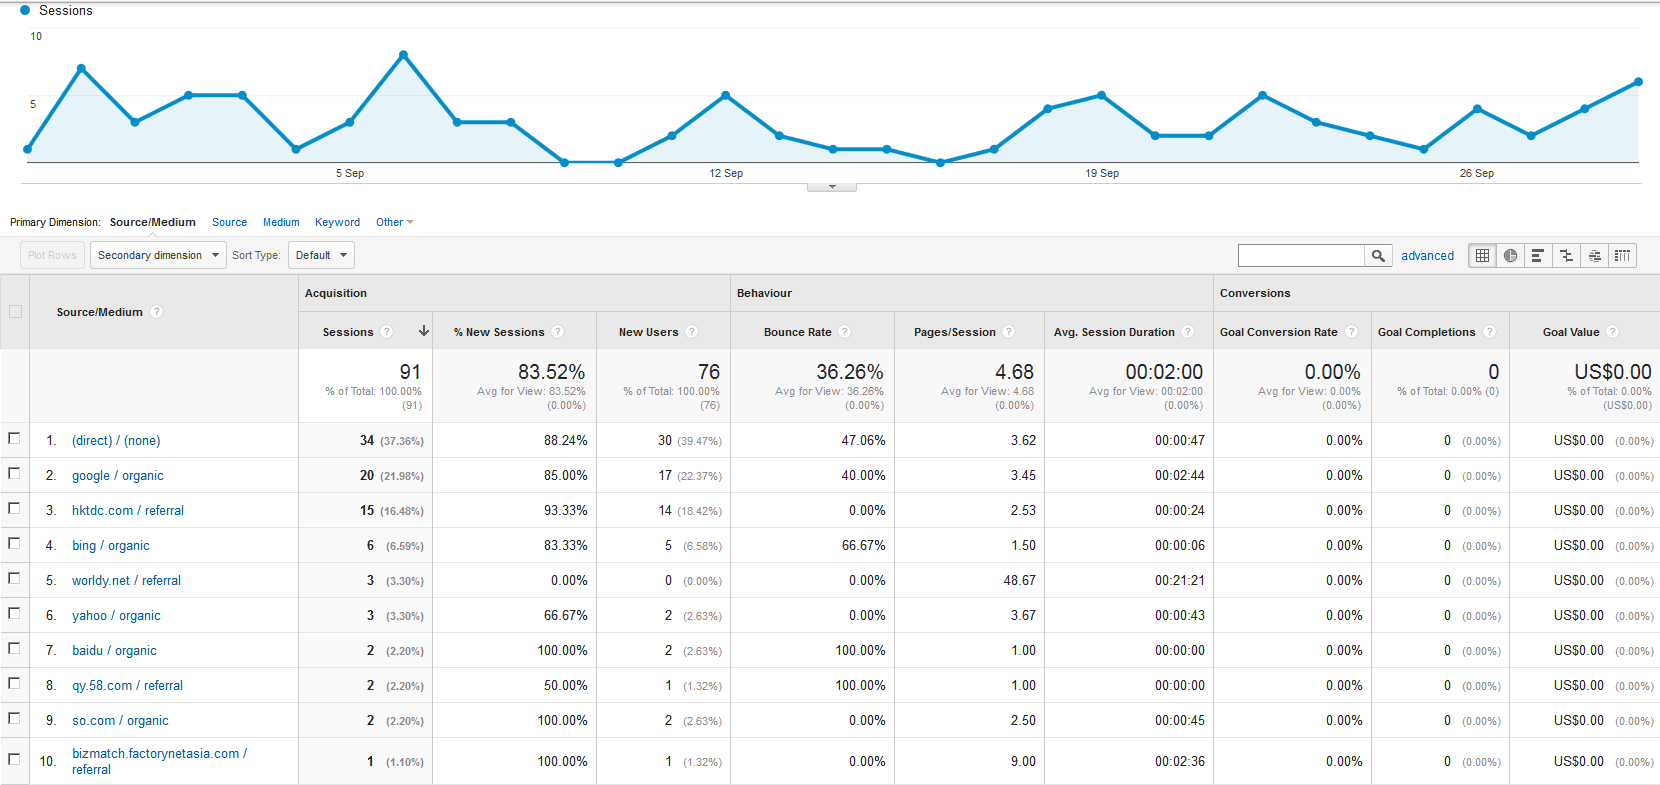Open the Sort Type Default dropdown
This screenshot has height=785, width=1660.
[x=321, y=255]
